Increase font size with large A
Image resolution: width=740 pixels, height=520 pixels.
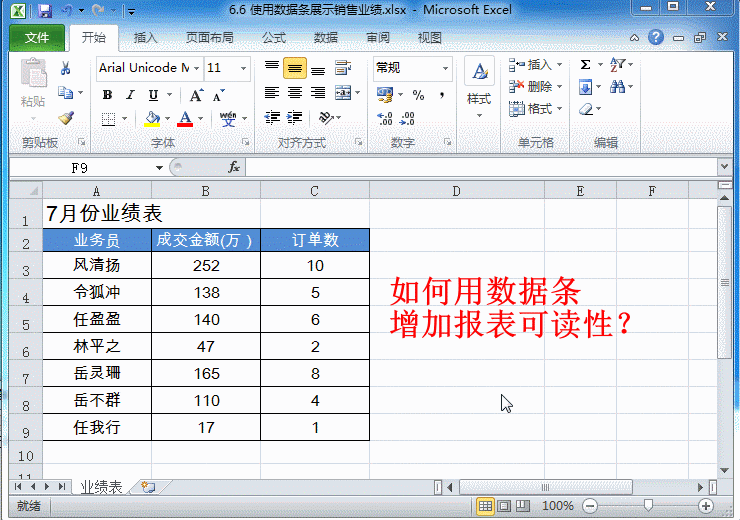pyautogui.click(x=196, y=95)
